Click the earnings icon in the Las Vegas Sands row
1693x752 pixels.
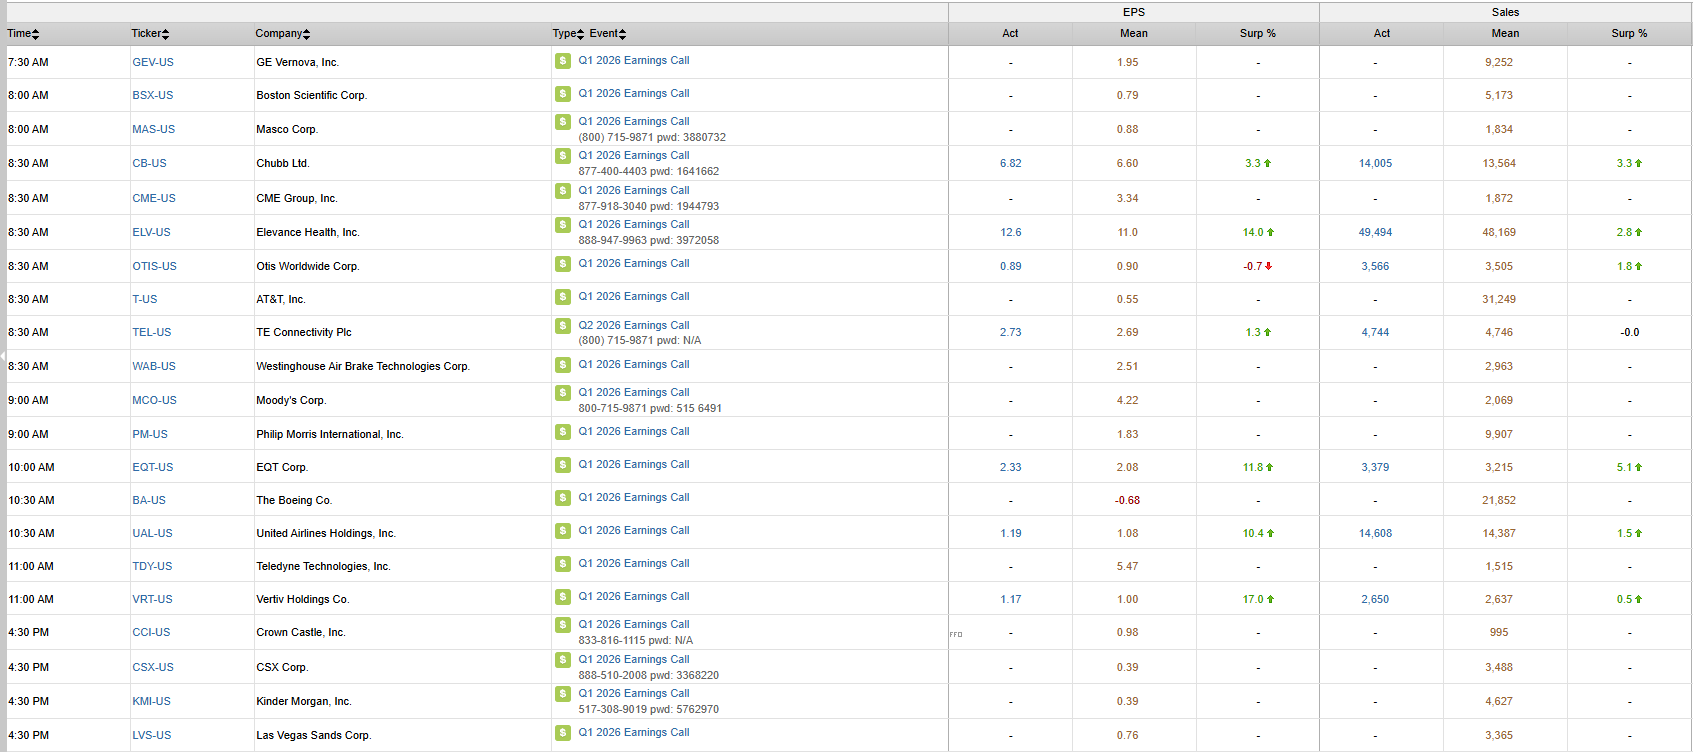tap(563, 733)
